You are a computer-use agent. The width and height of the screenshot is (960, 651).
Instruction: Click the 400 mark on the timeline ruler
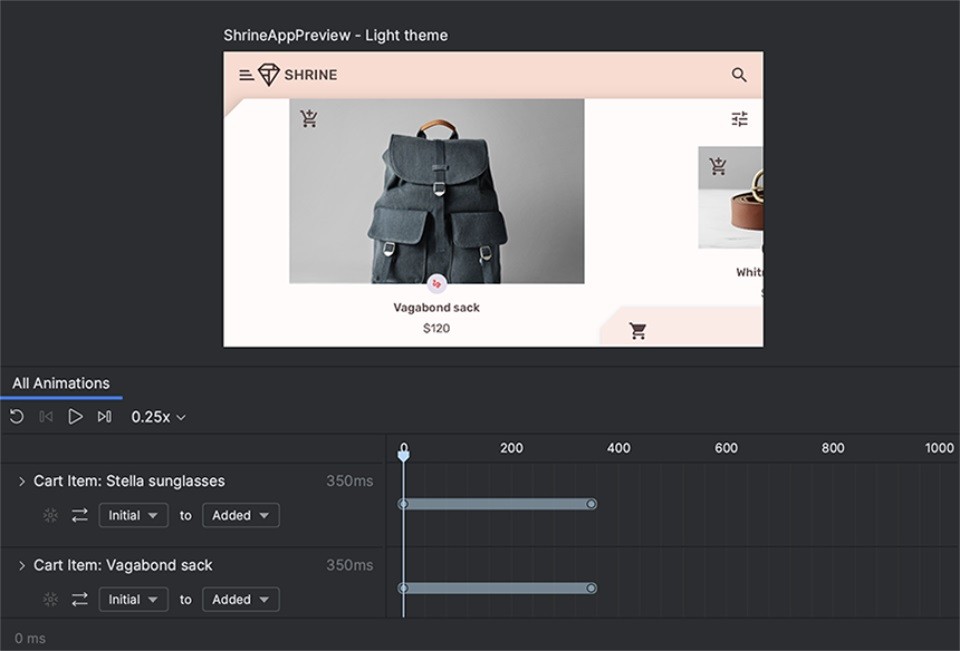click(618, 448)
